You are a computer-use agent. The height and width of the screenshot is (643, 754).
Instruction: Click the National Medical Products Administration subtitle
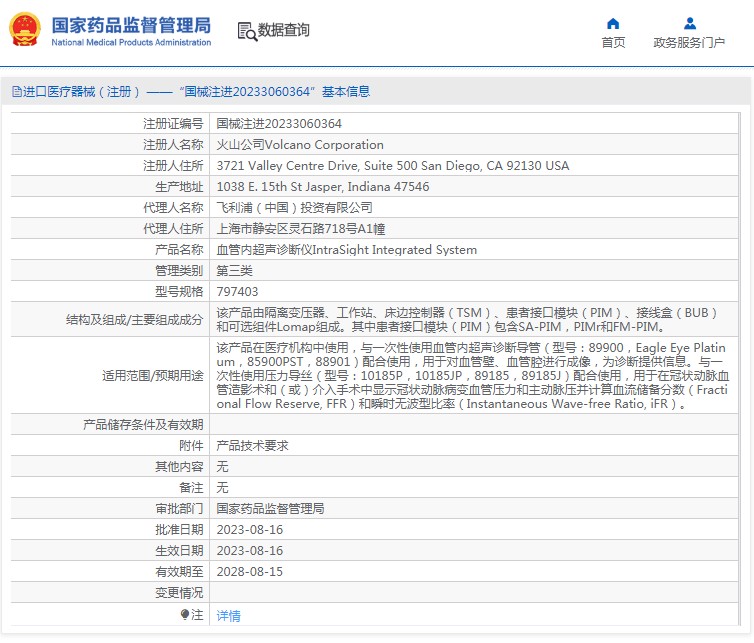[131, 42]
